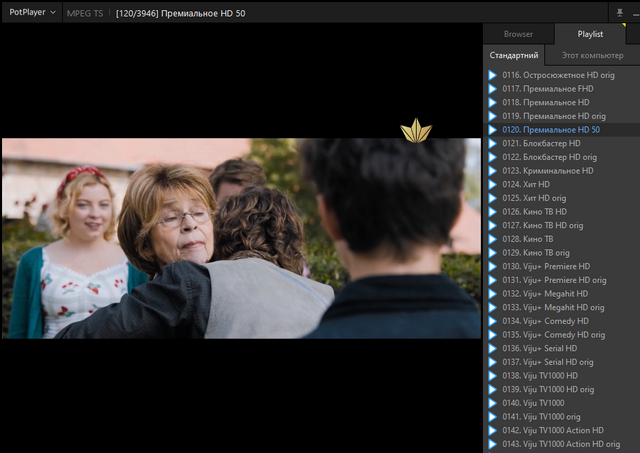Select playlist entry 0123. Криминальное HD
Image resolution: width=640 pixels, height=453 pixels.
click(x=562, y=171)
